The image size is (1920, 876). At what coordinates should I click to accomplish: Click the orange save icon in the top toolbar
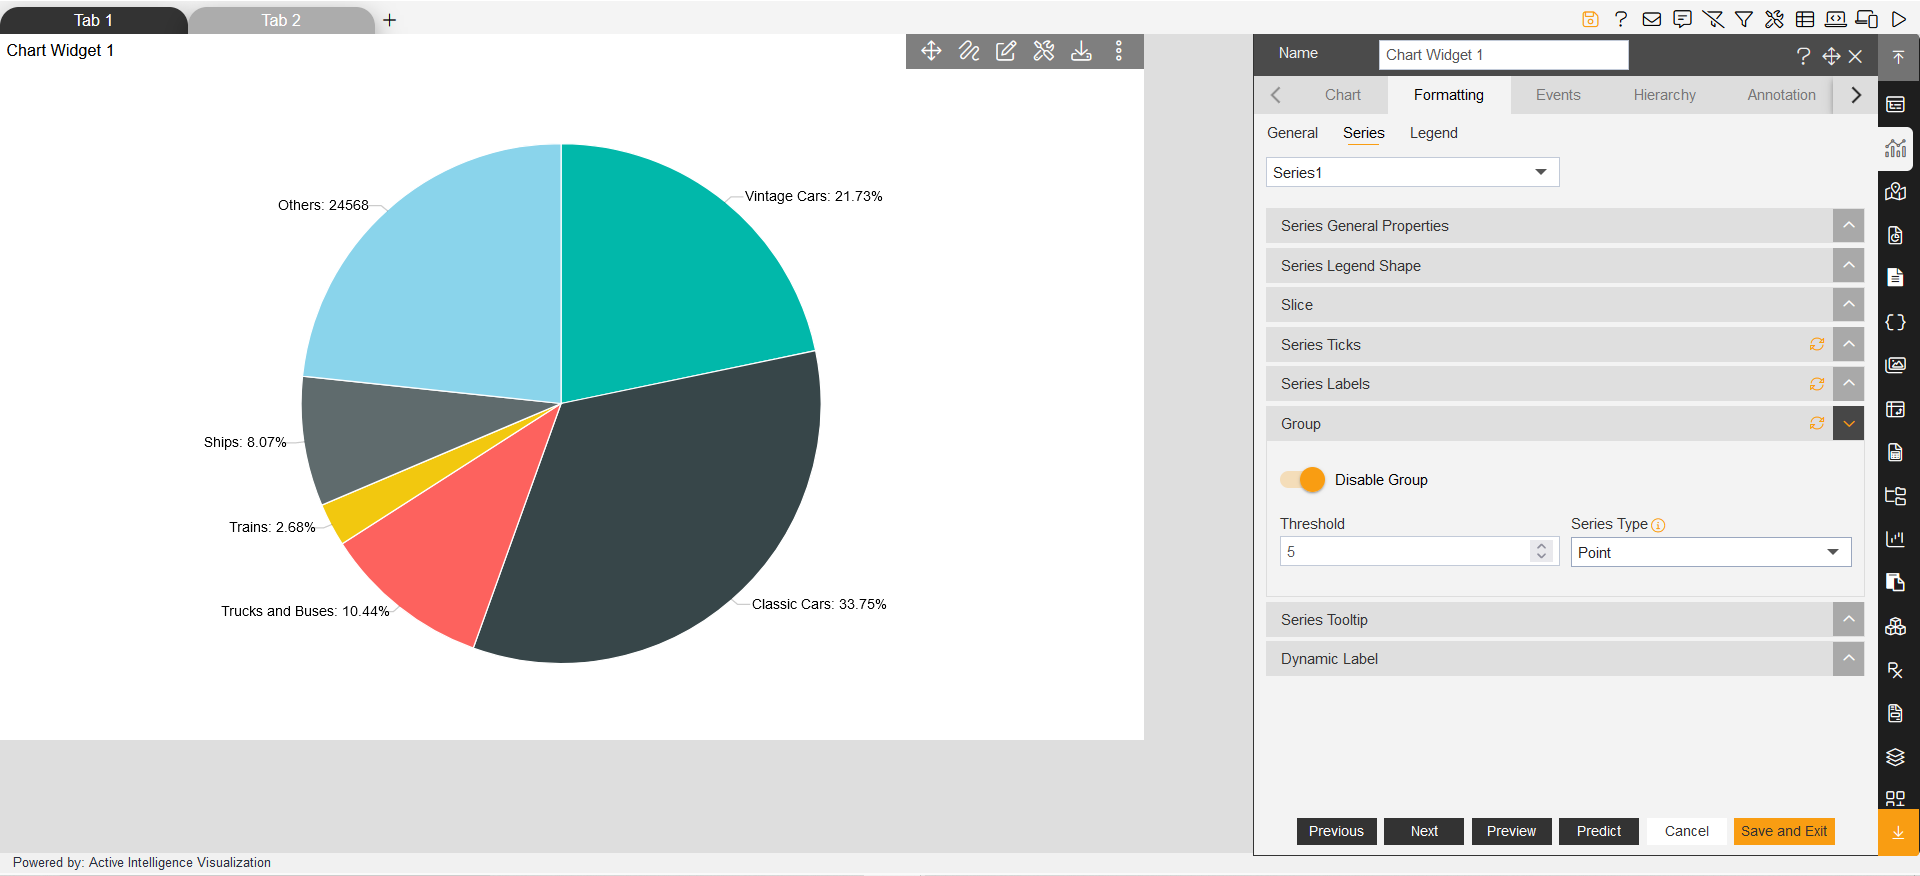tap(1590, 19)
